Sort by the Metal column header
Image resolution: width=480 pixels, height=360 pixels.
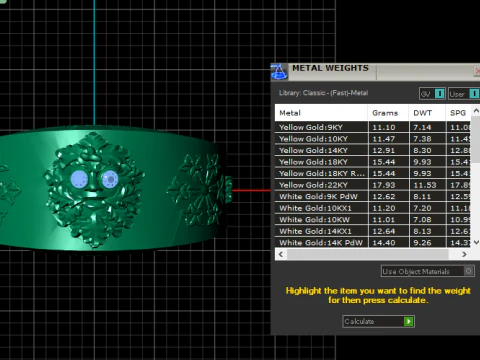click(321, 113)
